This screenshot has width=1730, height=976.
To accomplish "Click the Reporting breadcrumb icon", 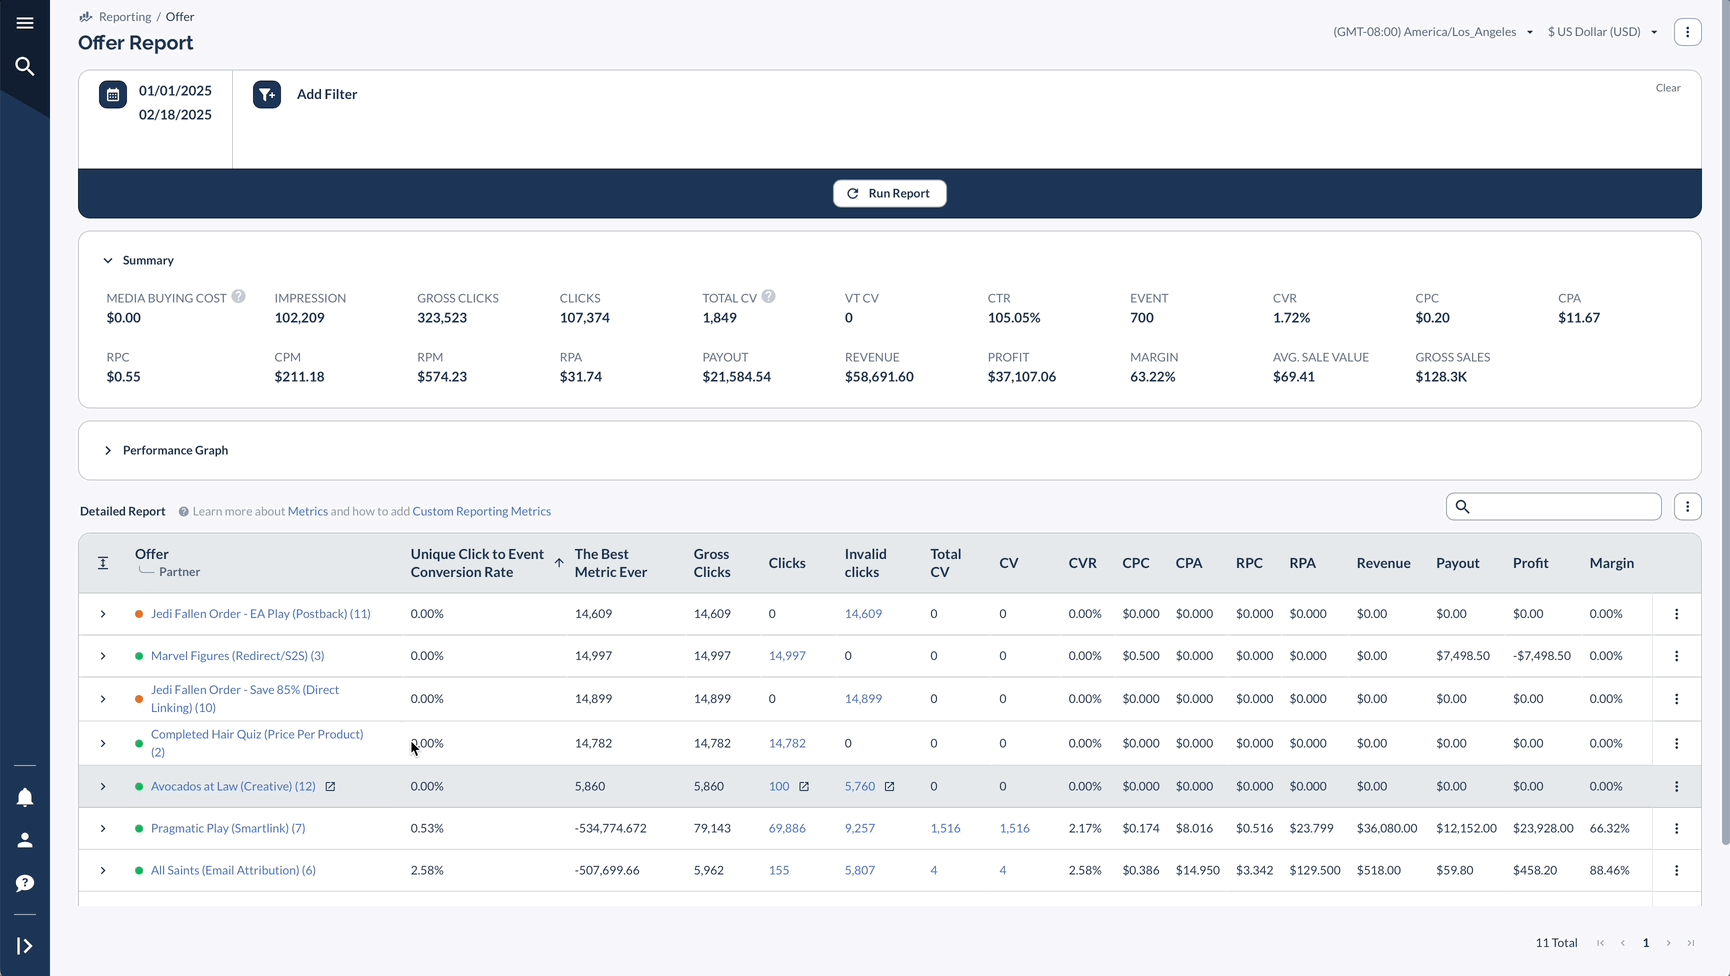I will (86, 17).
